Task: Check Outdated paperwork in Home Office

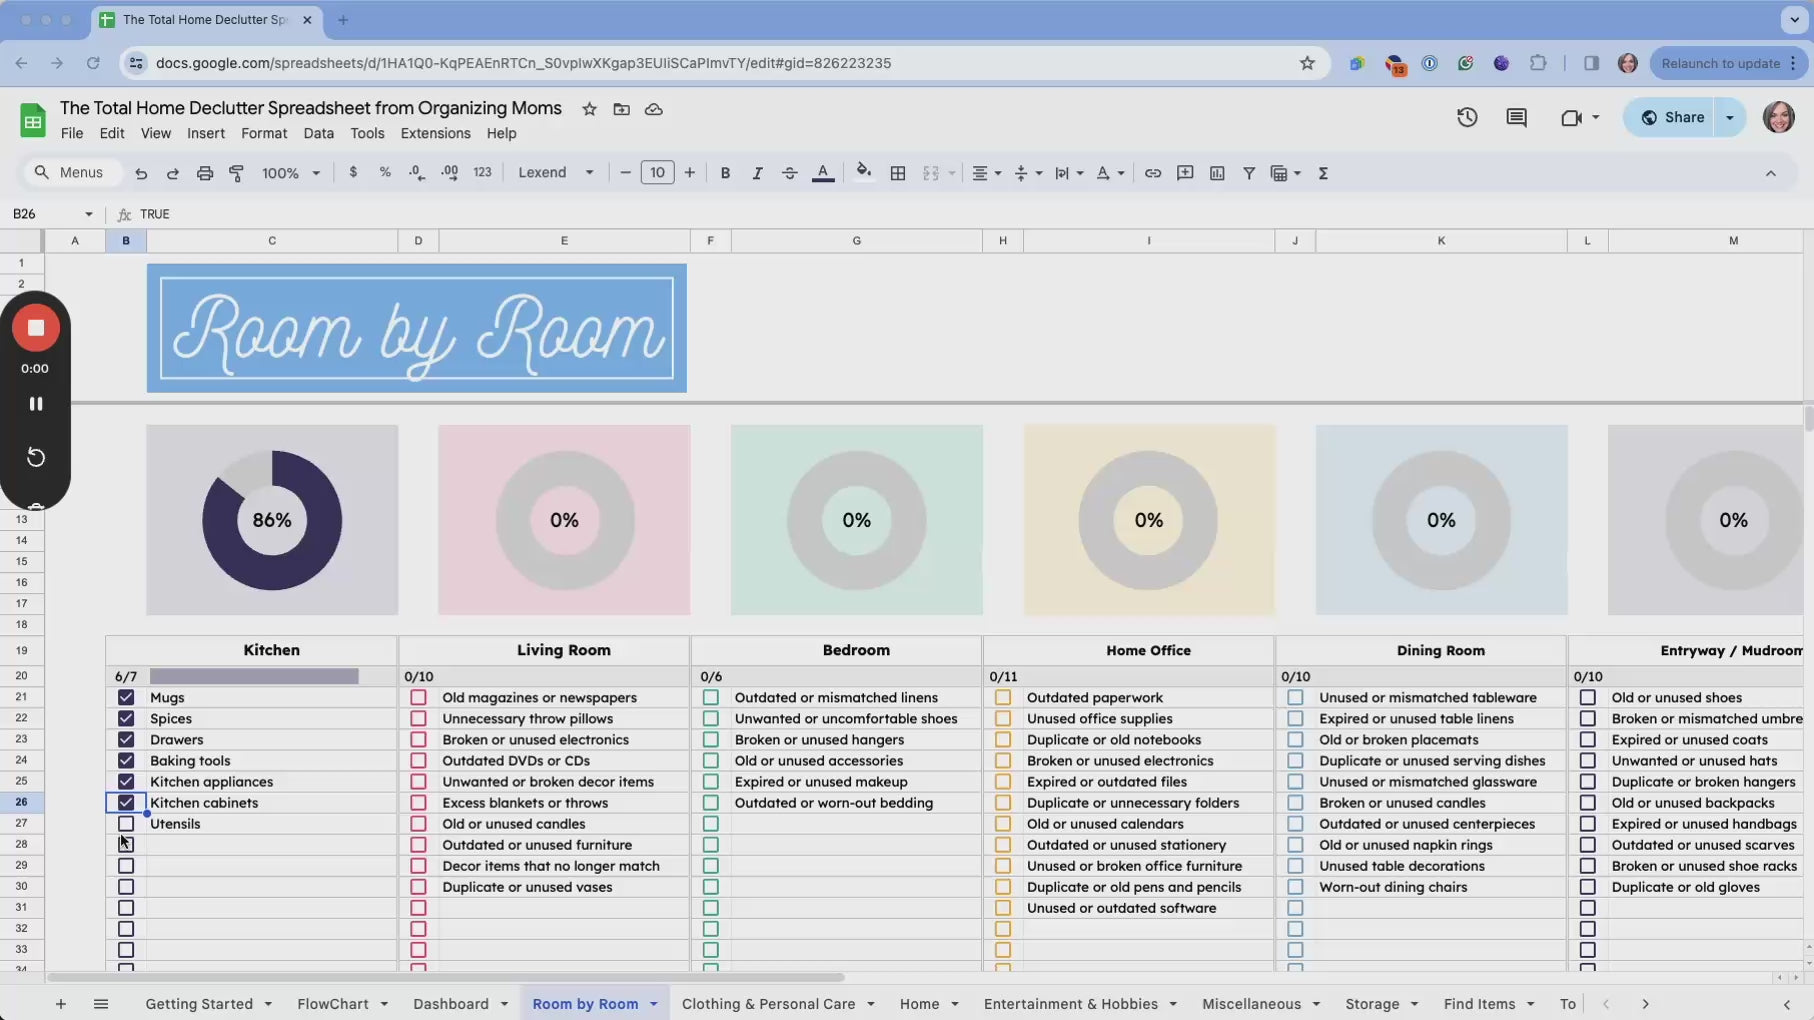Action: click(1002, 698)
